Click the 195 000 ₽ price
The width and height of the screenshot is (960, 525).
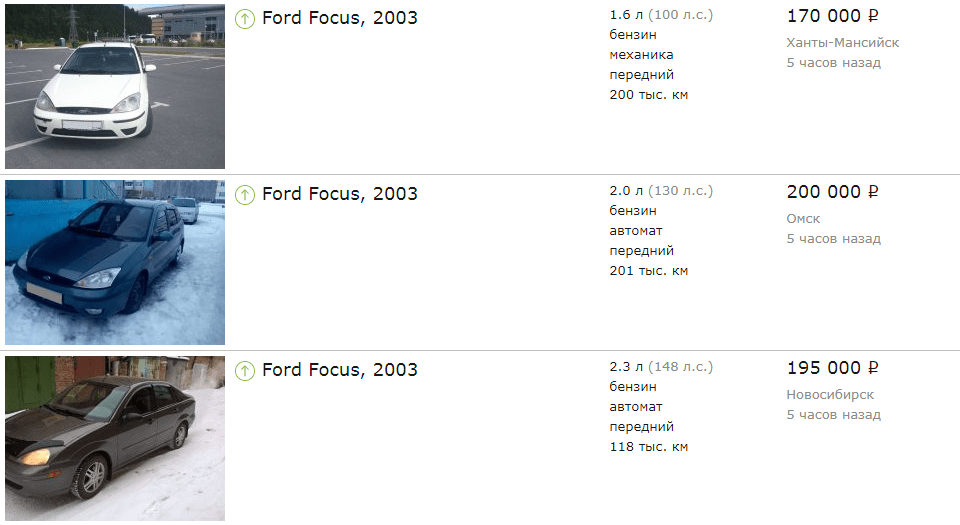point(832,368)
